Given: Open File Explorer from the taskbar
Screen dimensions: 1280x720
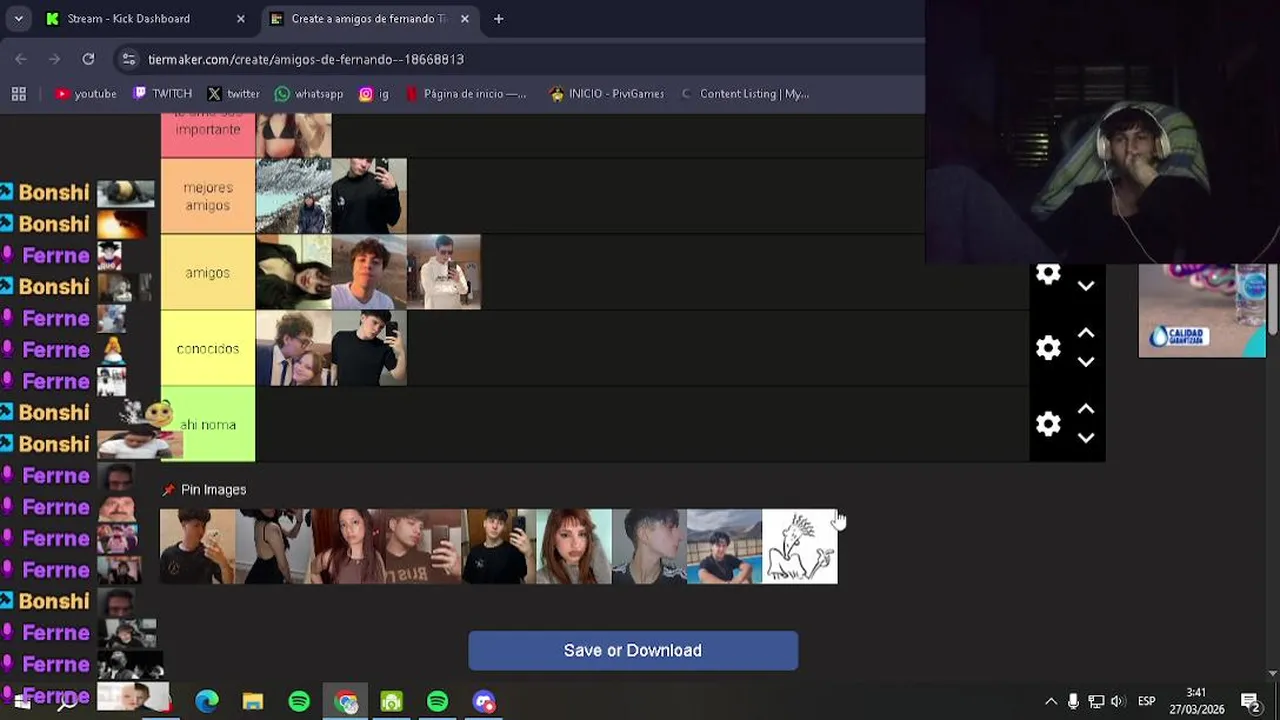Looking at the screenshot, I should 253,701.
